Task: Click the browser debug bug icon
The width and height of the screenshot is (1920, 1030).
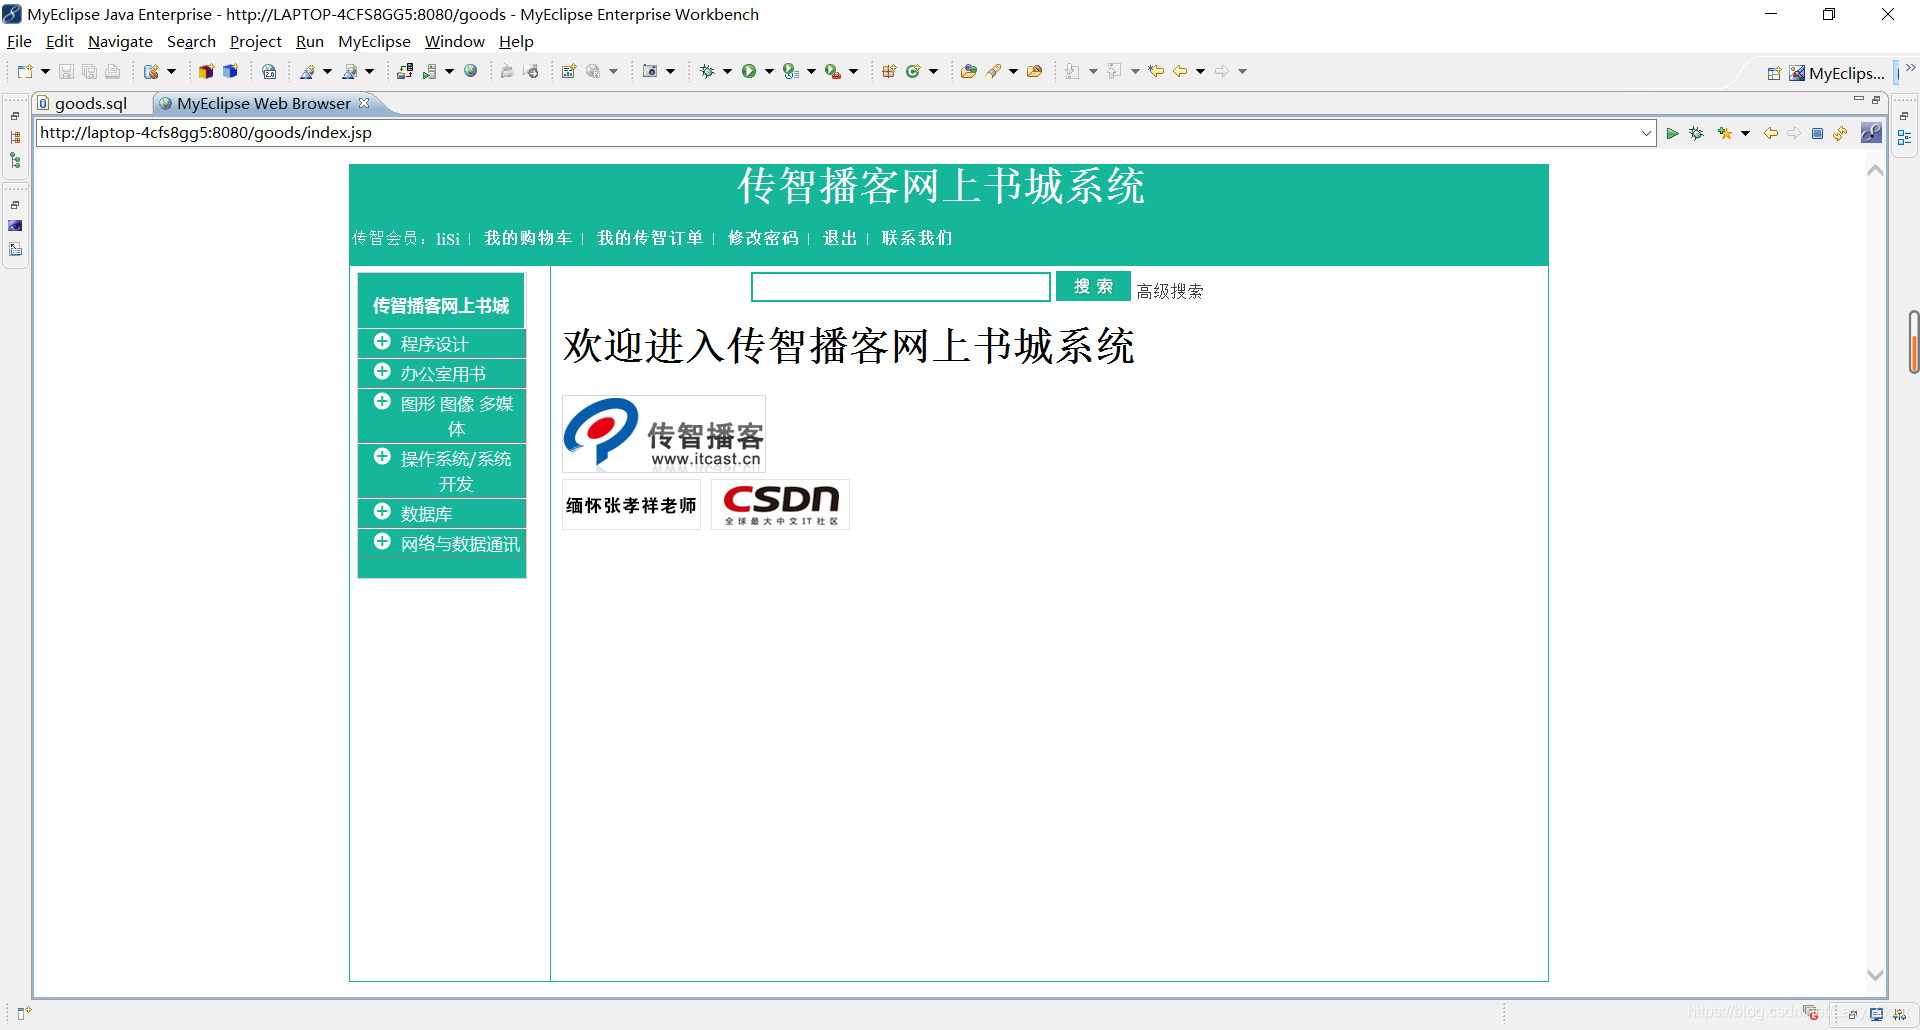Action: click(1697, 133)
